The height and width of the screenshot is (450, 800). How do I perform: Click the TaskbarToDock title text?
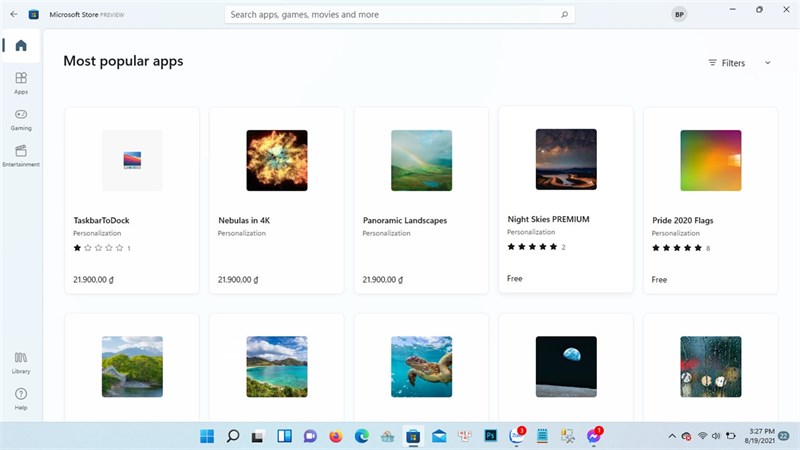(x=102, y=220)
